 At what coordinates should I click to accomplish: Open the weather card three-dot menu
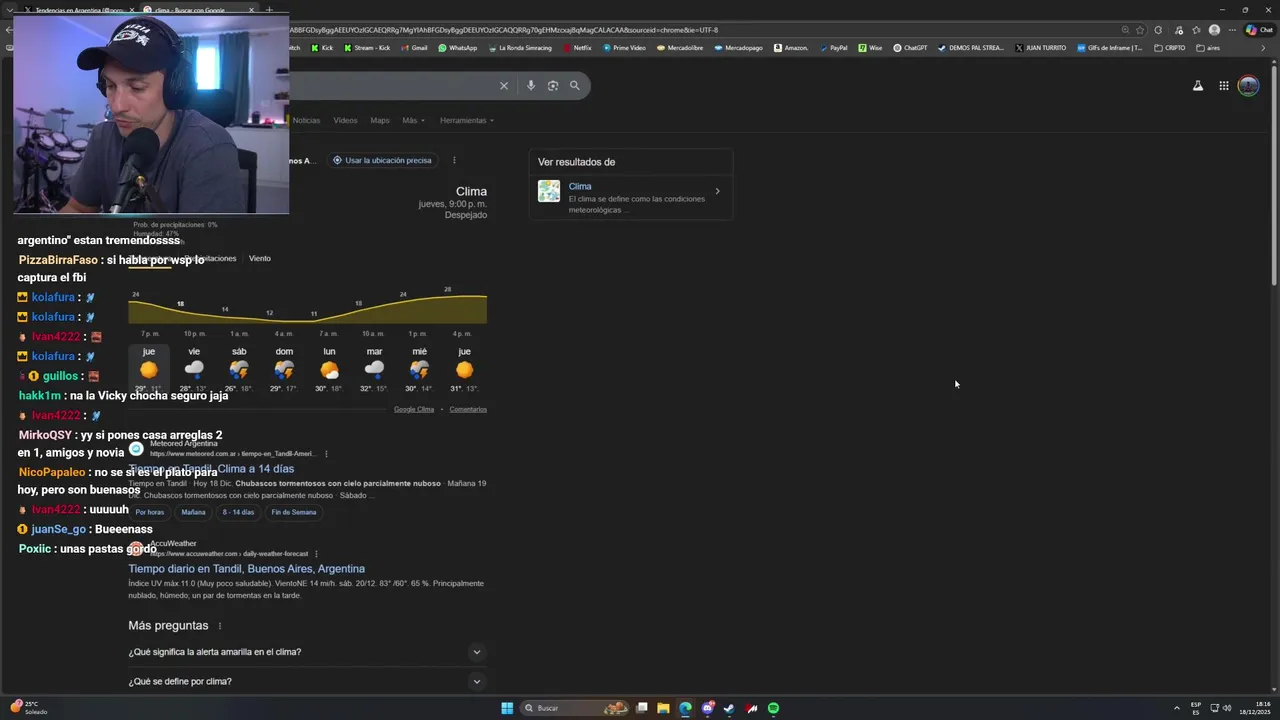(x=454, y=160)
